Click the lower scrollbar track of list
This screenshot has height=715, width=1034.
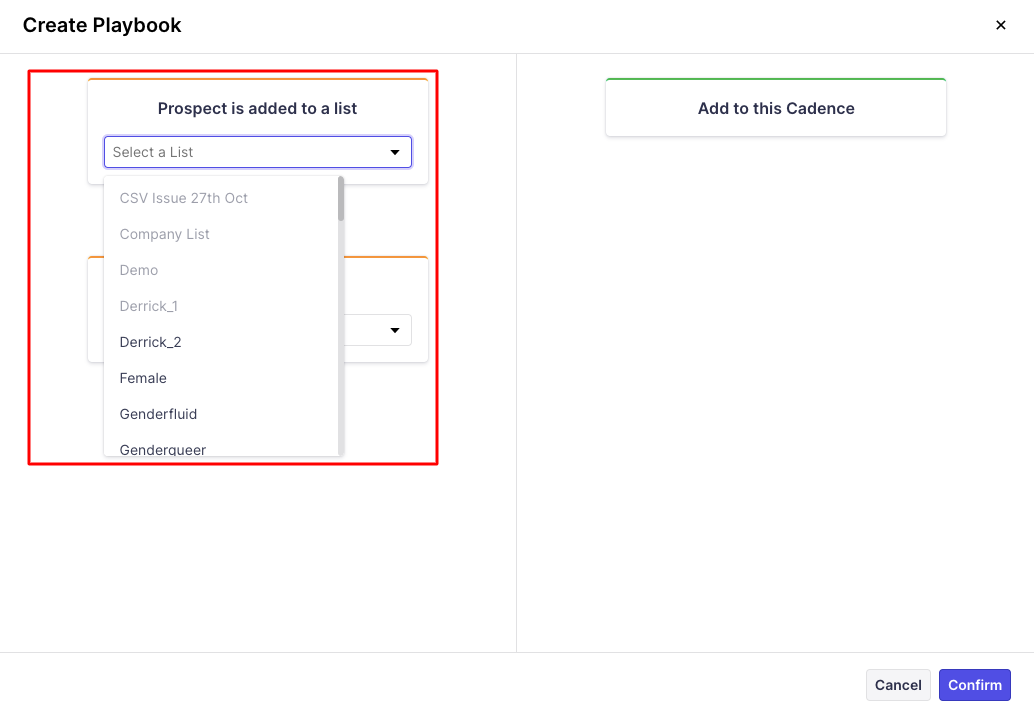341,380
